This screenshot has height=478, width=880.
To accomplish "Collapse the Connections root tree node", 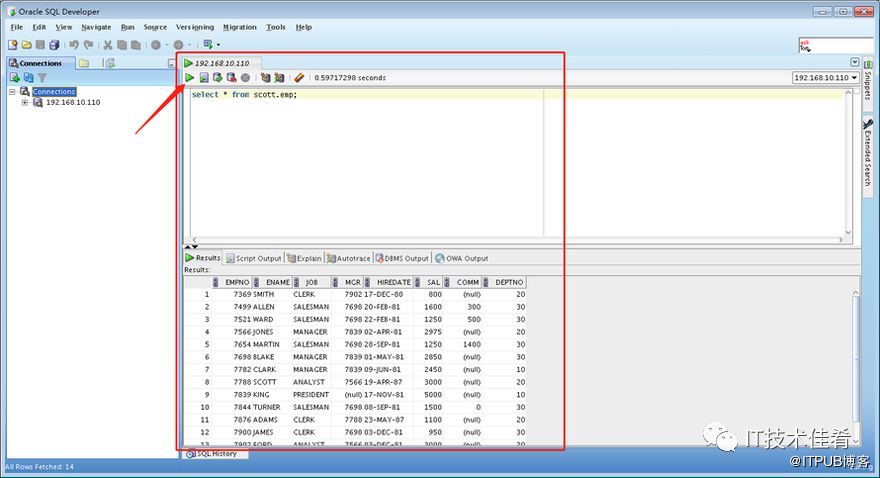I will point(12,91).
